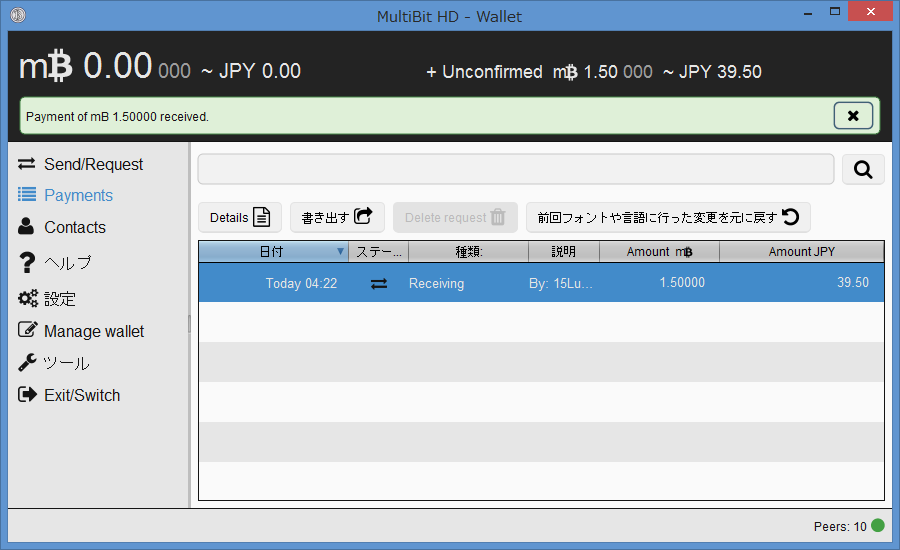
Task: Focus the payments search field
Action: coord(515,169)
